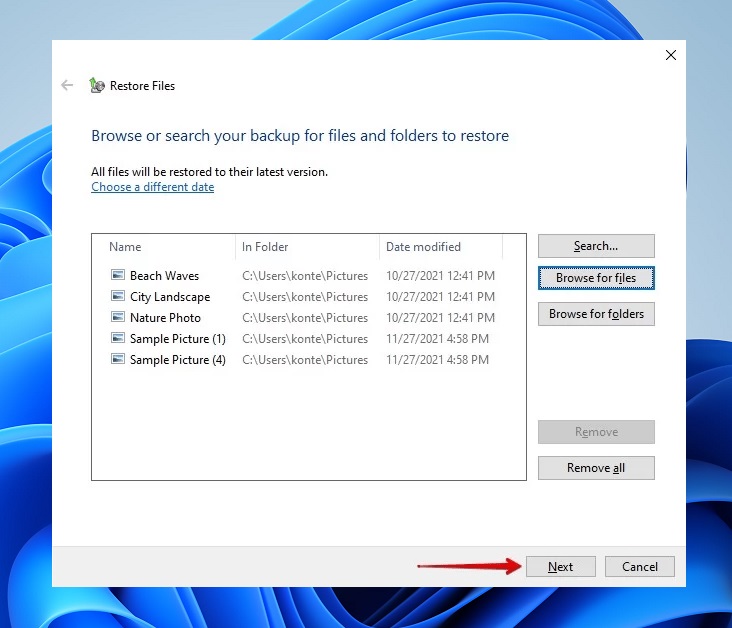The height and width of the screenshot is (628, 732).
Task: Select the Sample Picture (4) image icon
Action: (x=118, y=359)
